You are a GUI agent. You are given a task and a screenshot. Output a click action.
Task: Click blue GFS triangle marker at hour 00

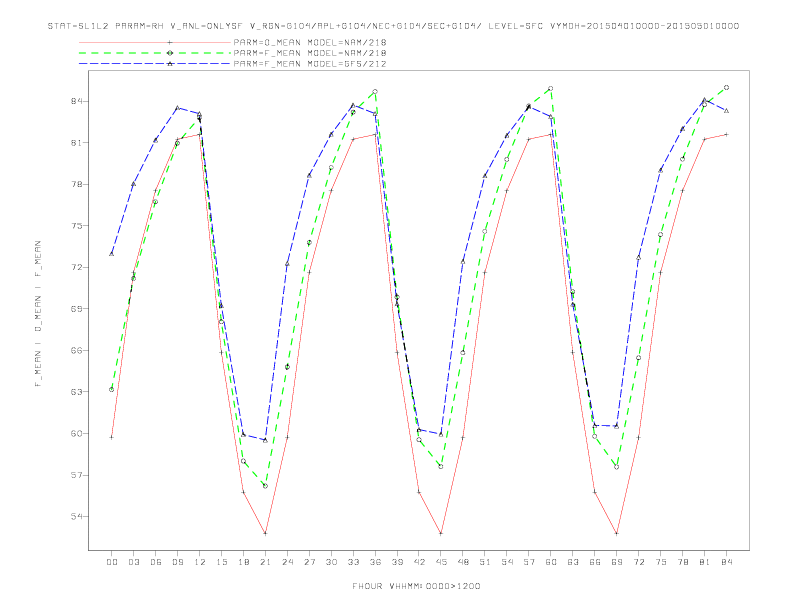112,253
